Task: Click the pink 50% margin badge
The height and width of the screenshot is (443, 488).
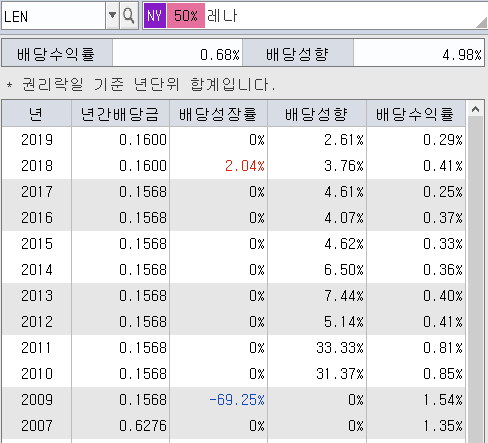Action: (186, 16)
